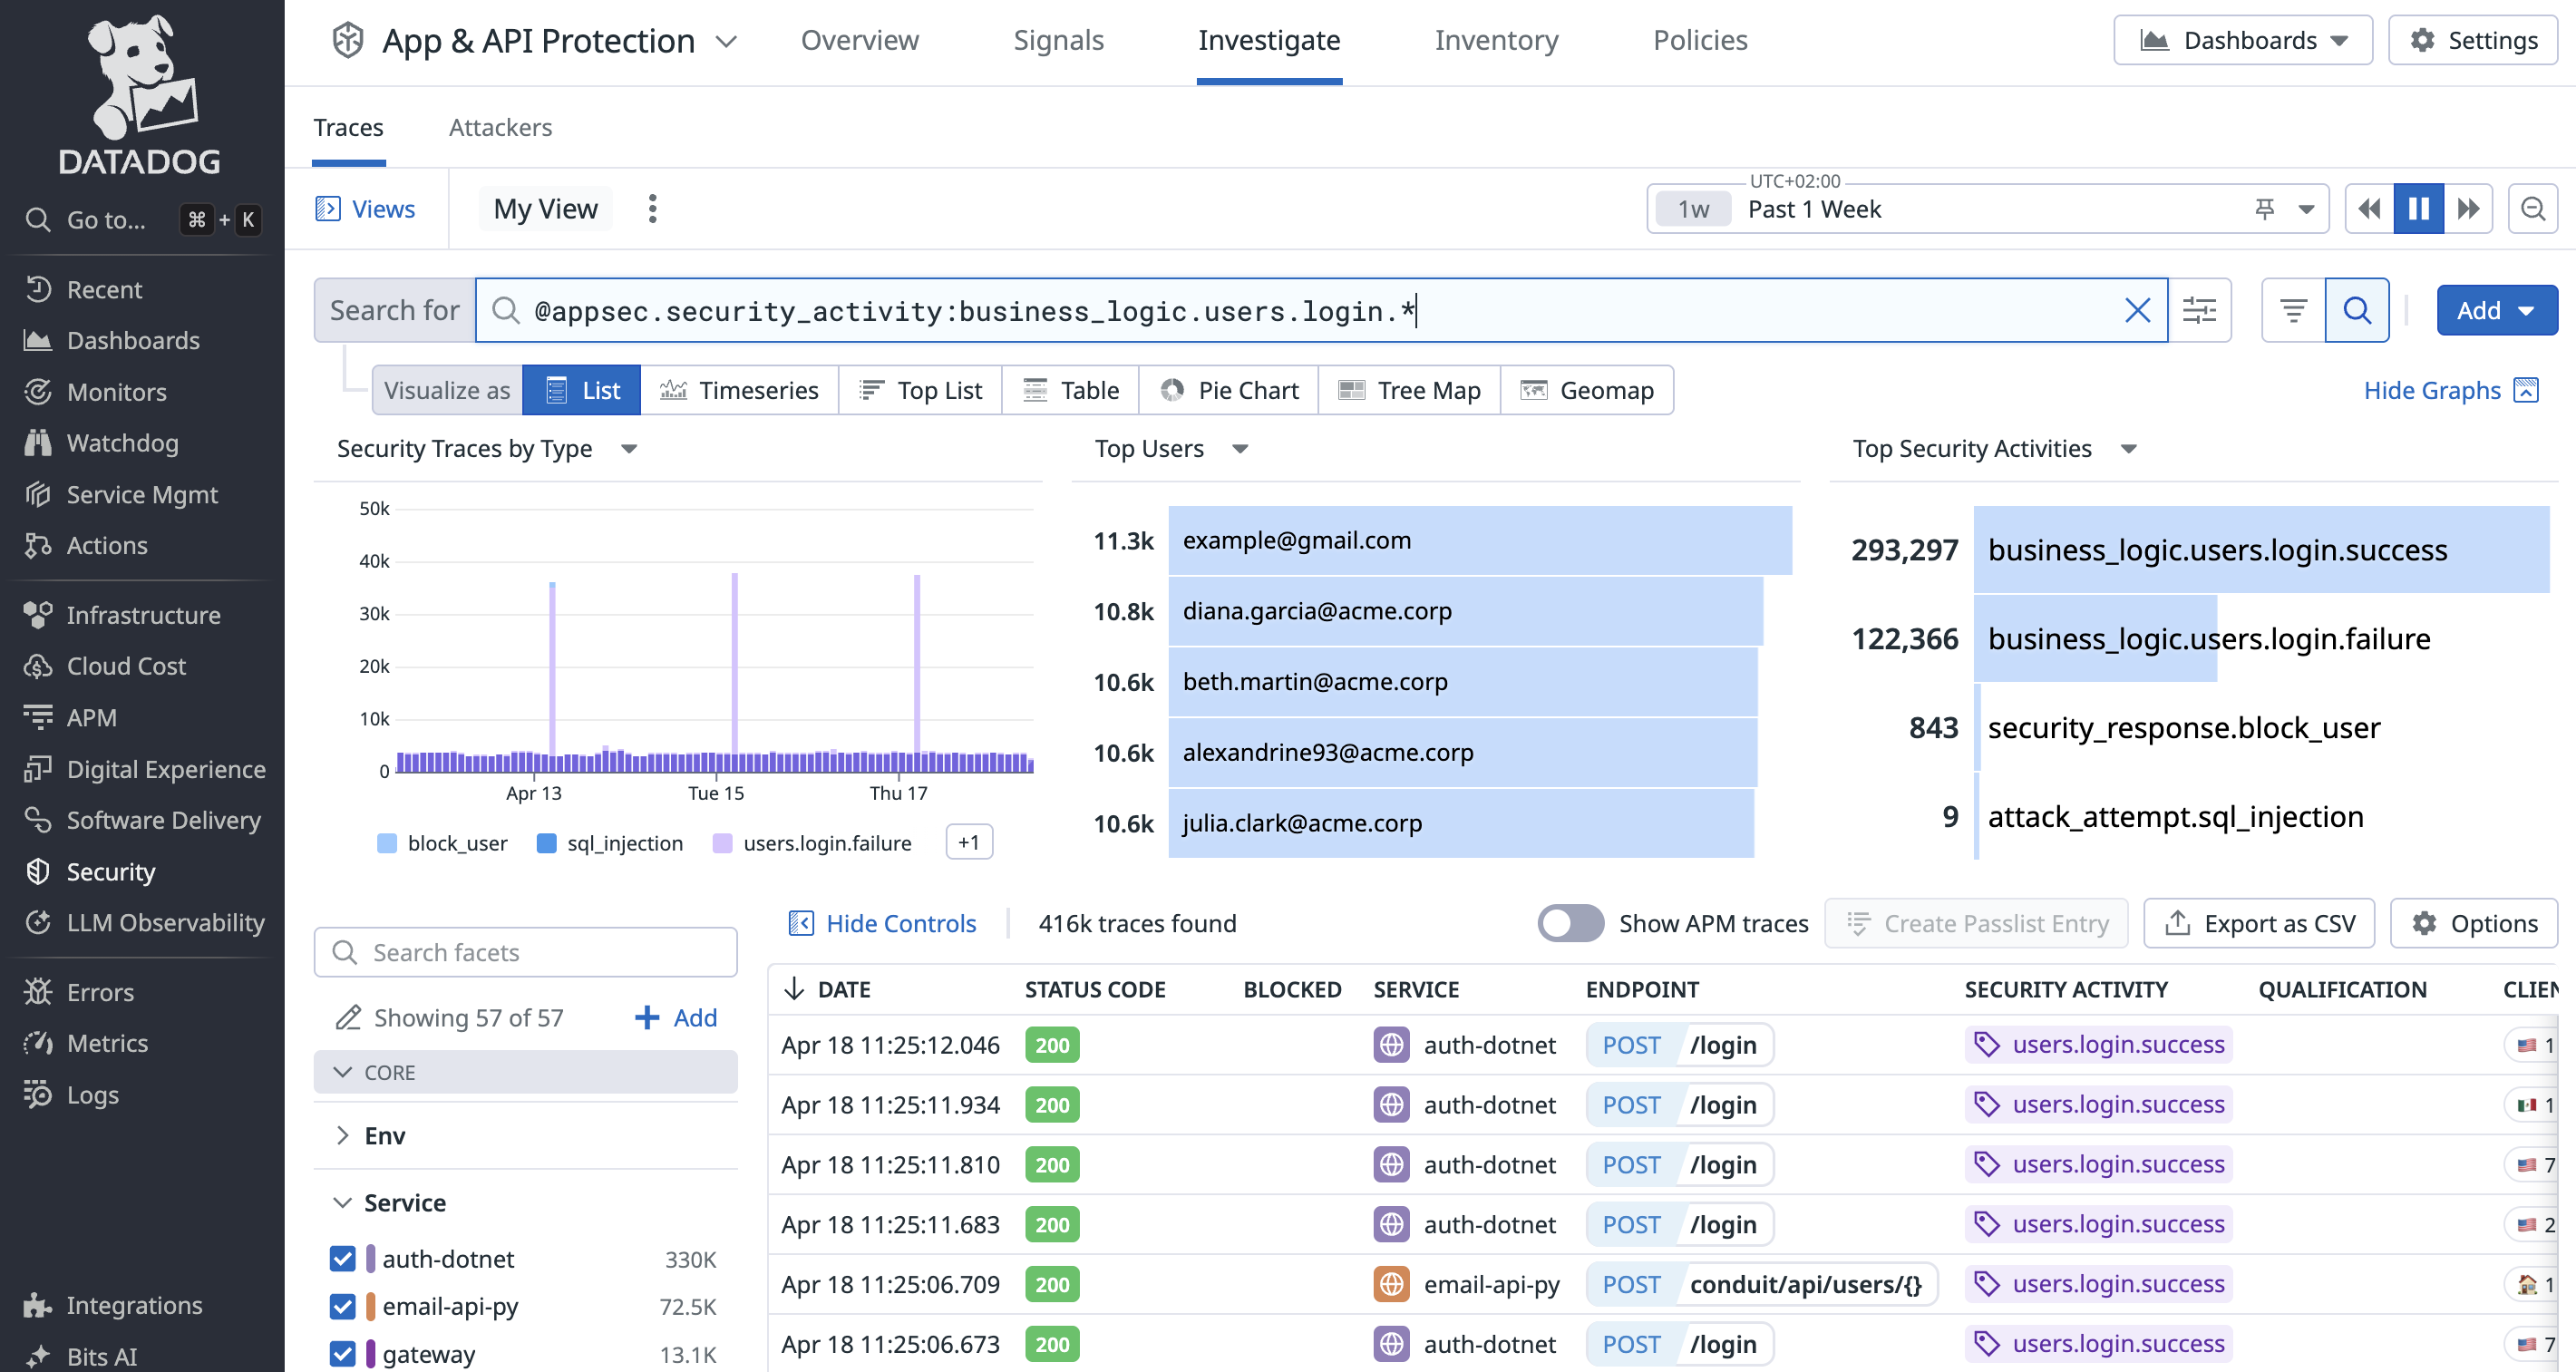Click the time zoom out magnifier icon

point(2532,209)
